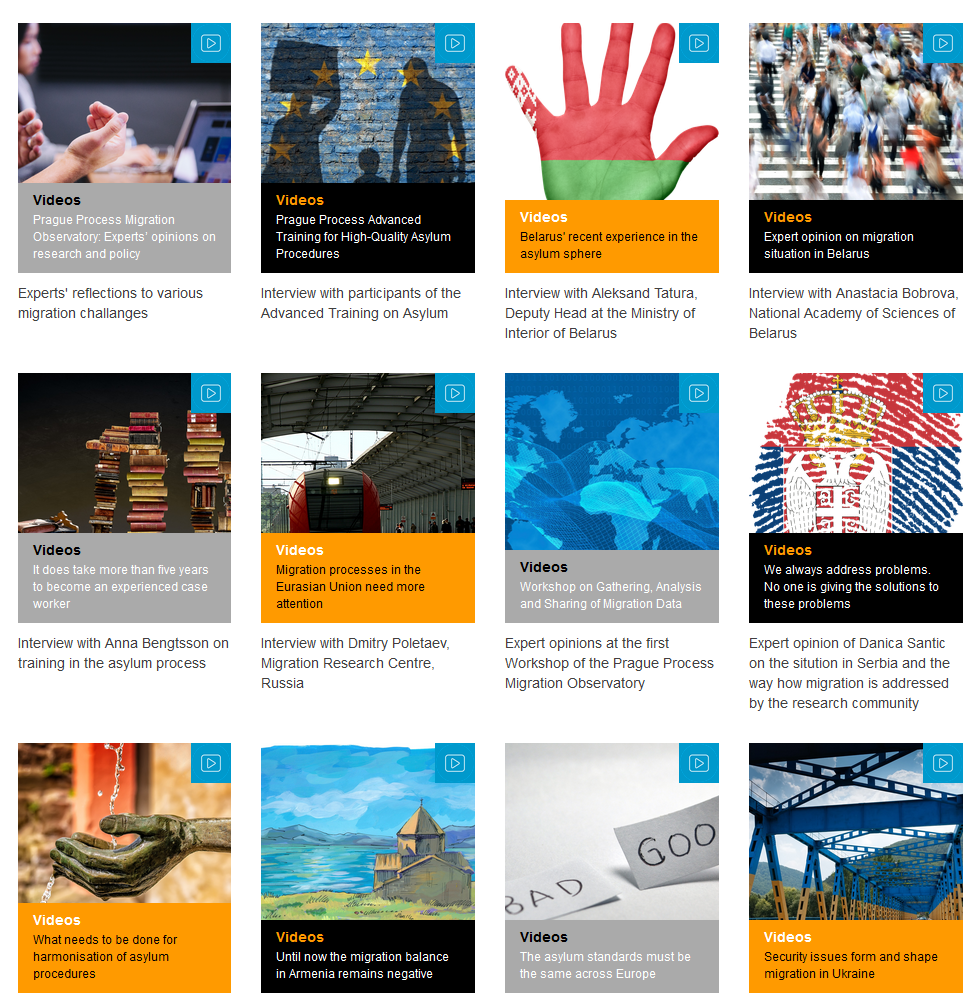This screenshot has width=978, height=1001.
Task: Open 'Migration processes in the Eurasian Union' video
Action: pyautogui.click(x=350, y=587)
